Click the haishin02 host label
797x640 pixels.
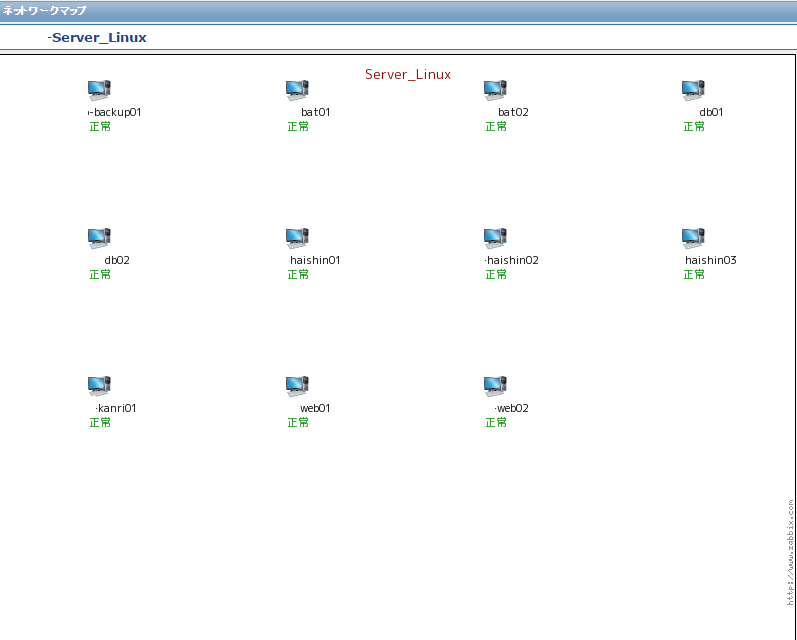click(x=512, y=260)
